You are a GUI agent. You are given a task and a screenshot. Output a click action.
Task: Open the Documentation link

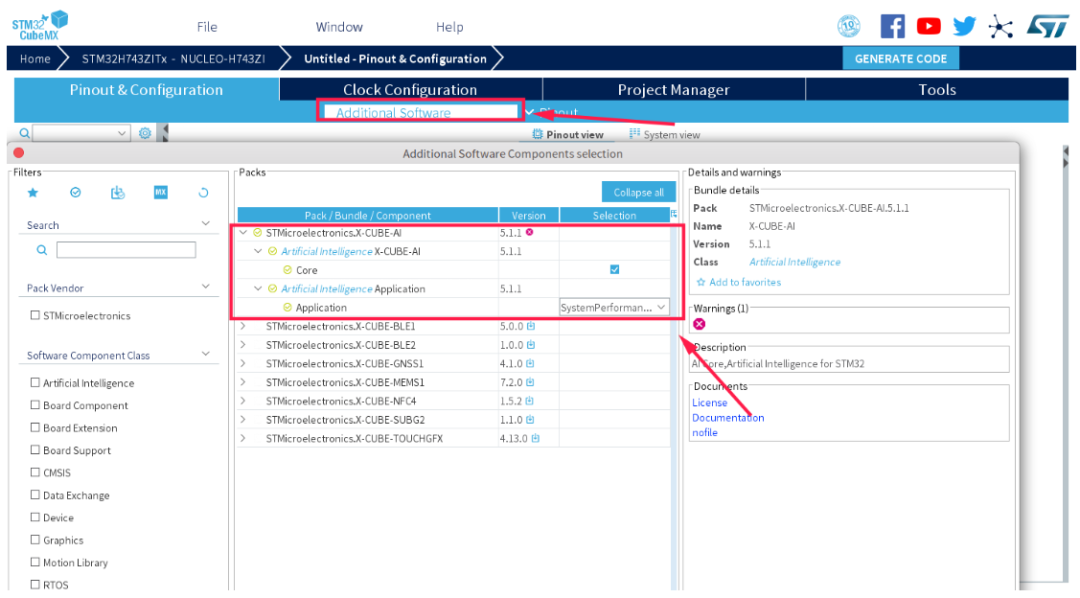coord(728,417)
